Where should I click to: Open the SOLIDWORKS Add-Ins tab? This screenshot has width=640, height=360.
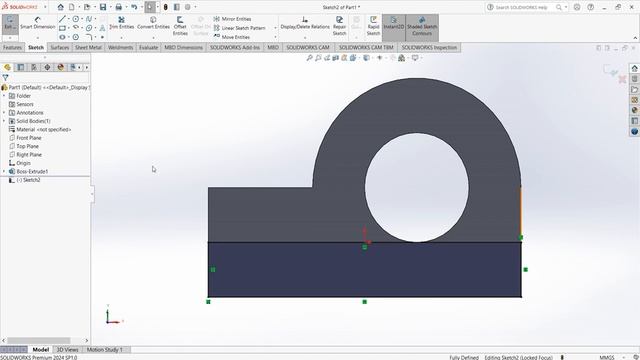[235, 47]
